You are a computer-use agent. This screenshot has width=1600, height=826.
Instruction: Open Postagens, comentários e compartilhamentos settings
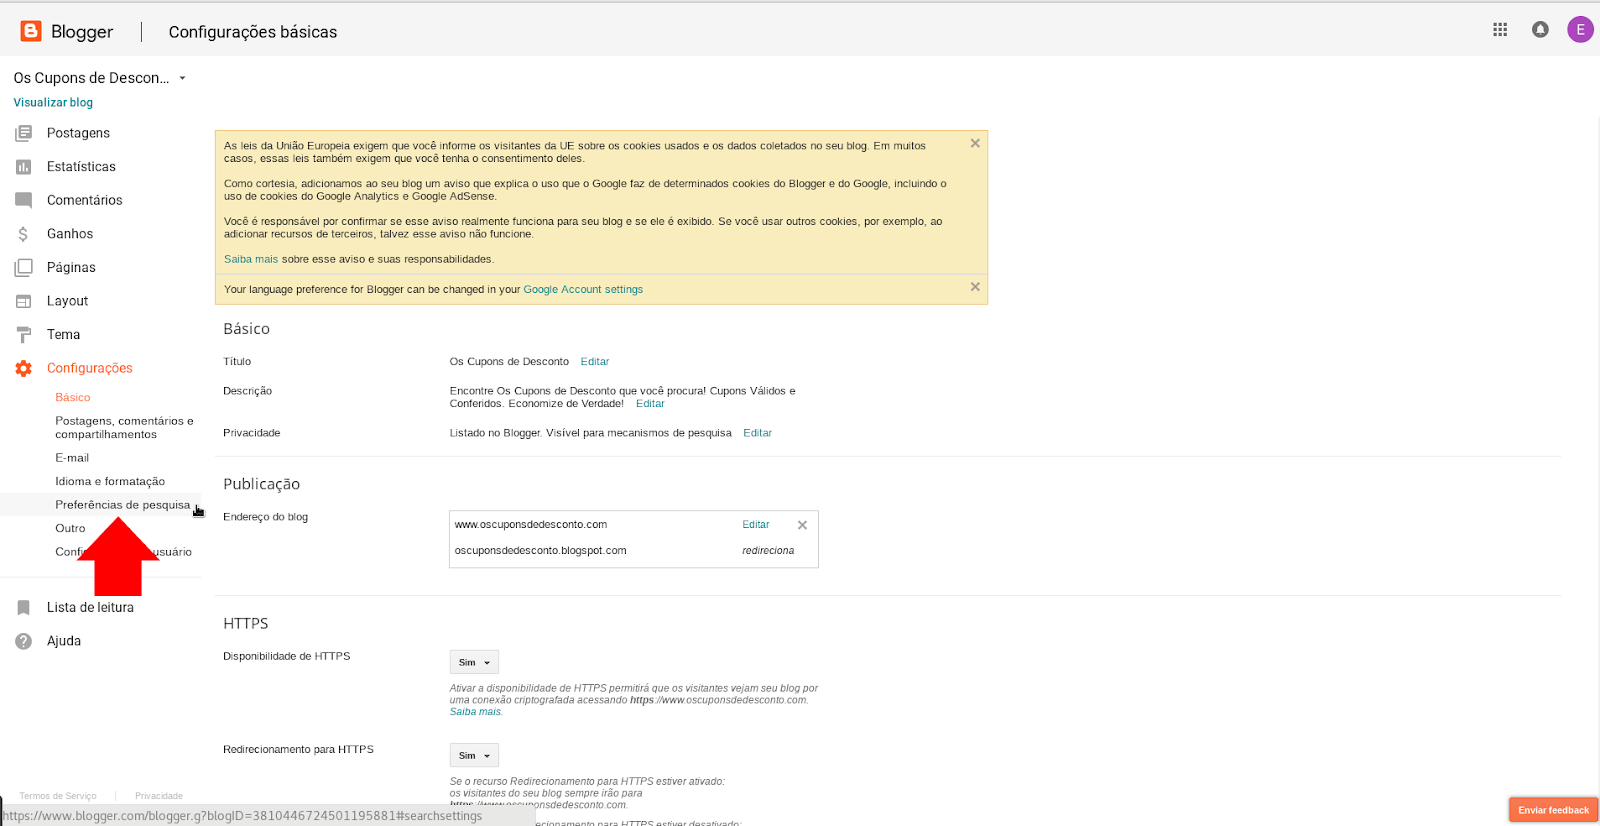(x=124, y=427)
